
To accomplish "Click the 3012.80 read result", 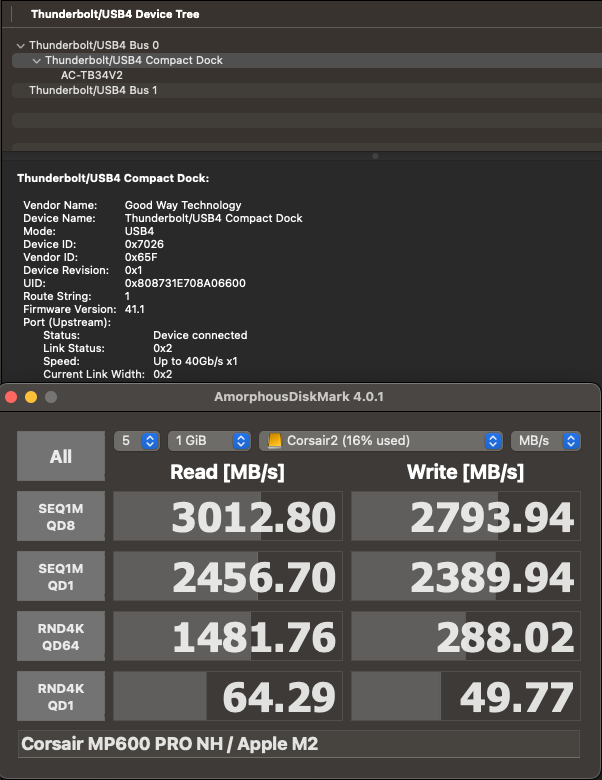I will click(x=228, y=516).
